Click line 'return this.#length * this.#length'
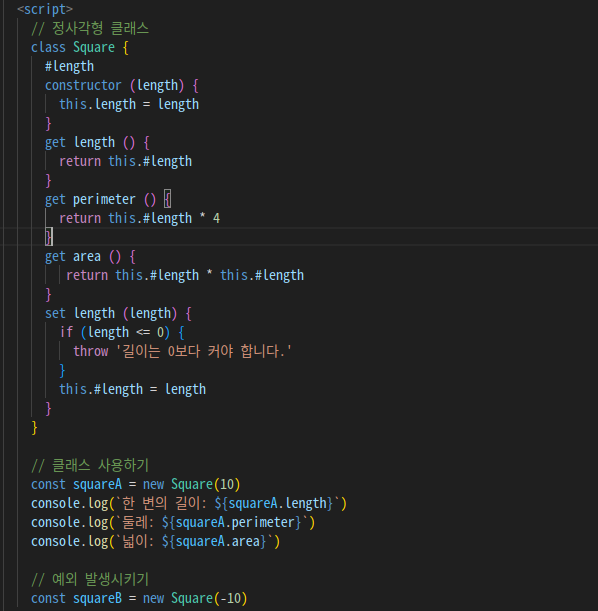598x611 pixels. point(185,275)
